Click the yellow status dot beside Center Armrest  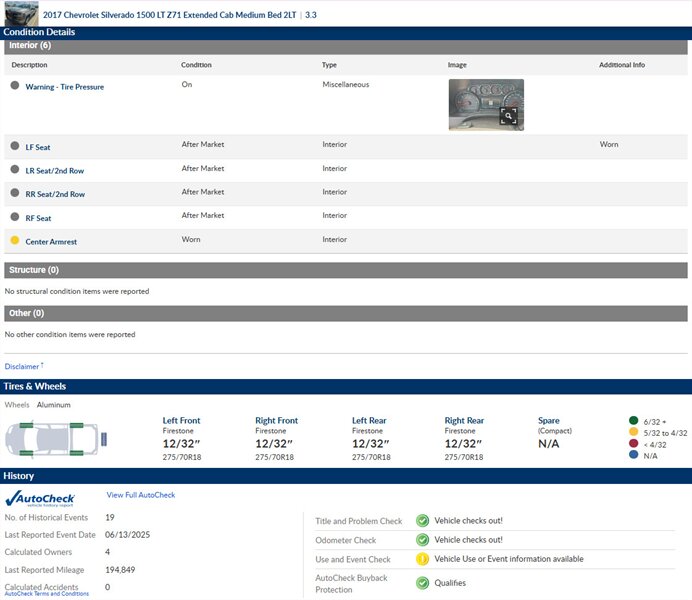[x=15, y=240]
